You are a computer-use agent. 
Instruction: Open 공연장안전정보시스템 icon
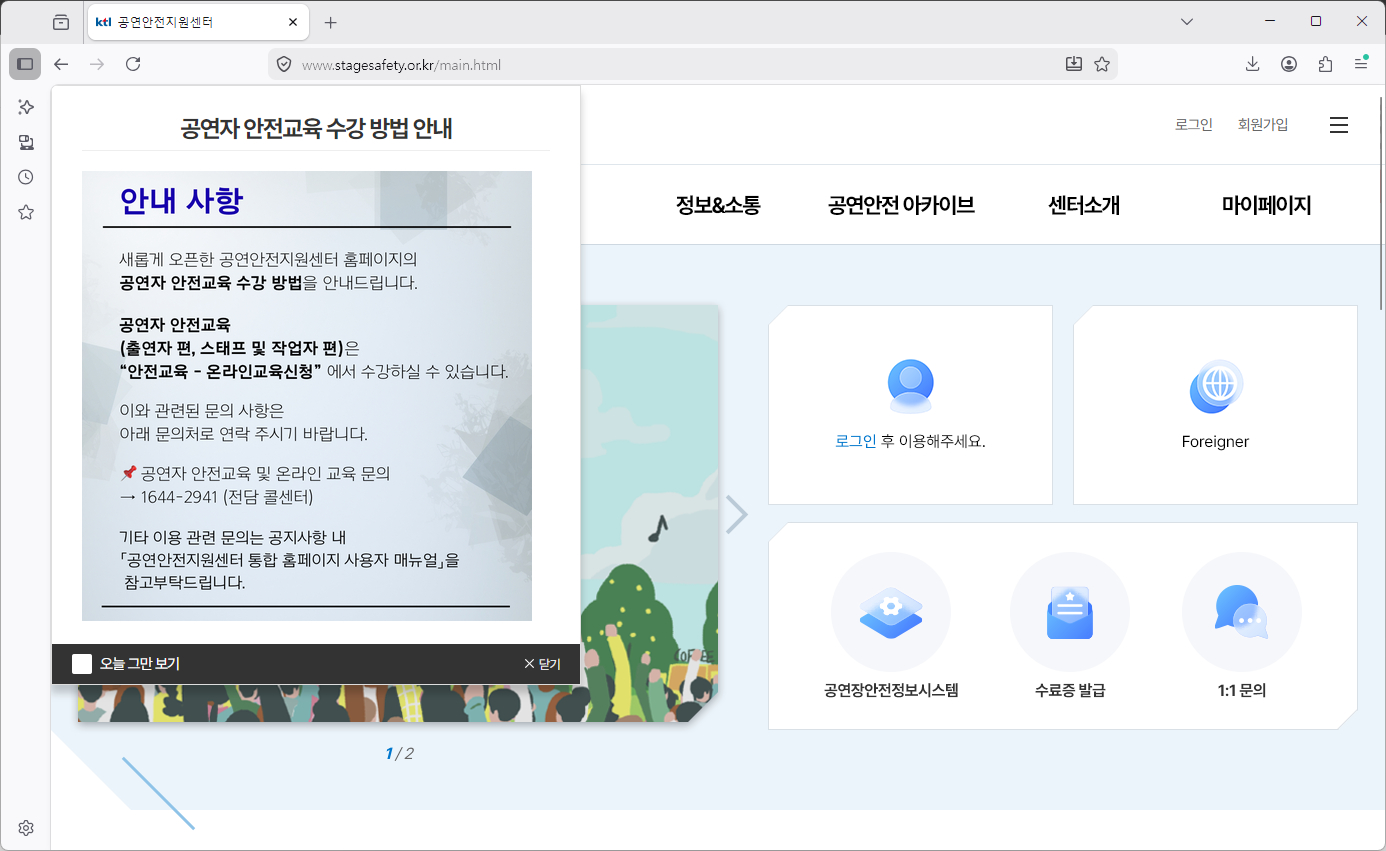tap(891, 612)
